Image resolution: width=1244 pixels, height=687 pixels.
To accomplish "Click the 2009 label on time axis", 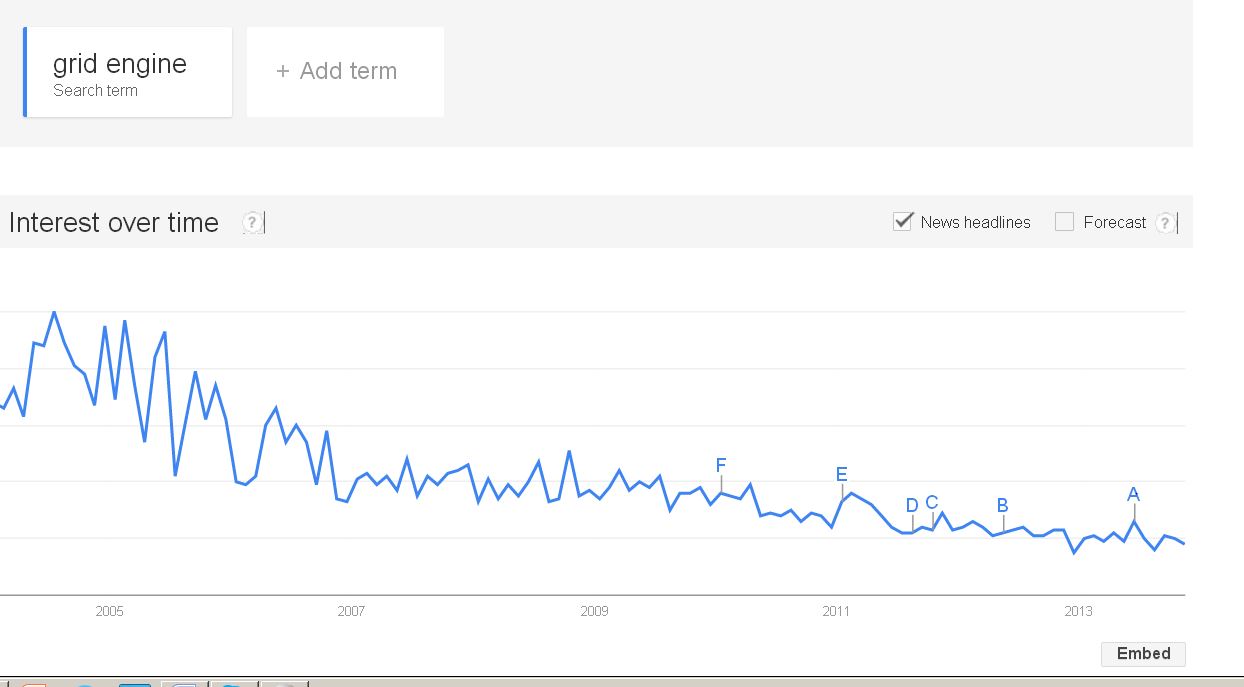I will point(594,611).
